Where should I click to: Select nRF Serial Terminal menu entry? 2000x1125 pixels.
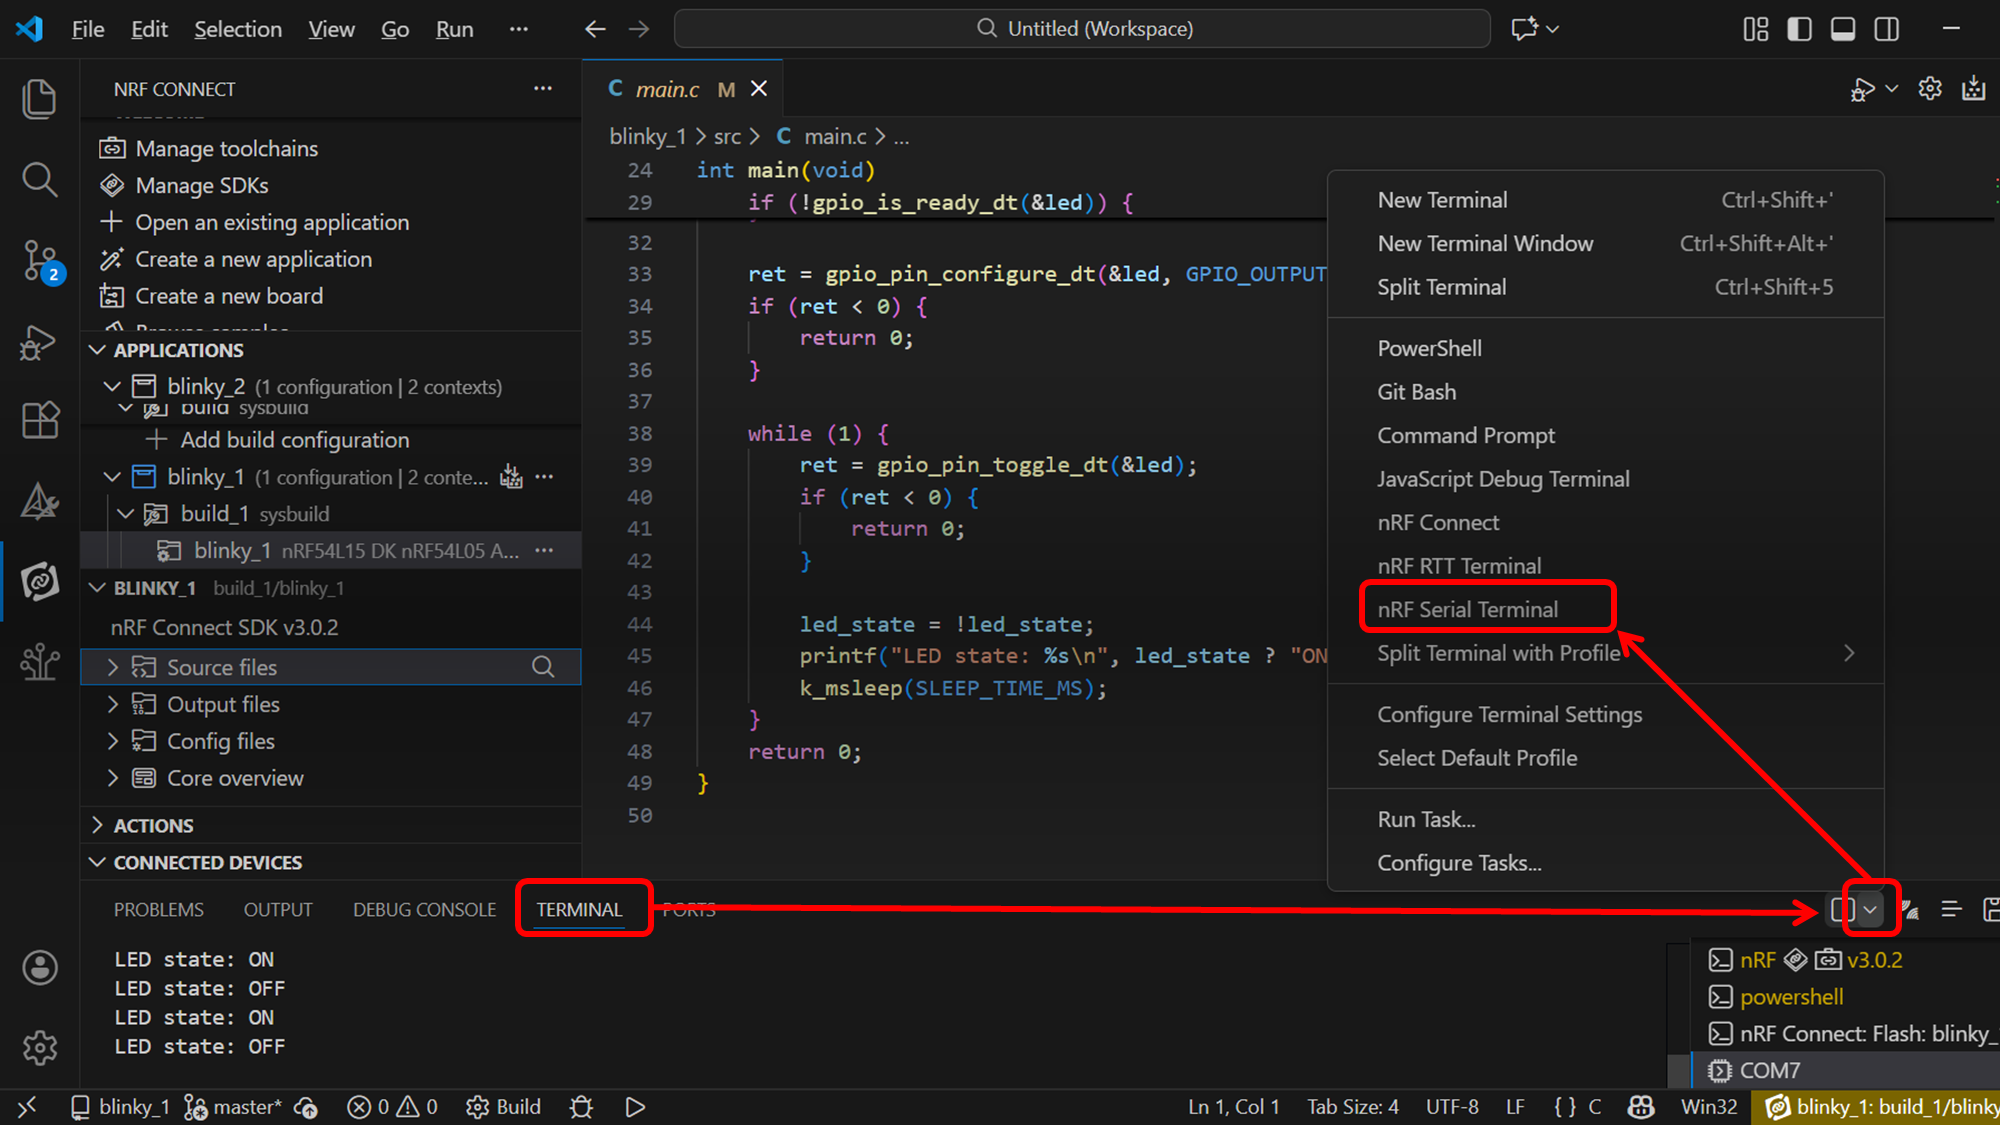click(x=1467, y=609)
